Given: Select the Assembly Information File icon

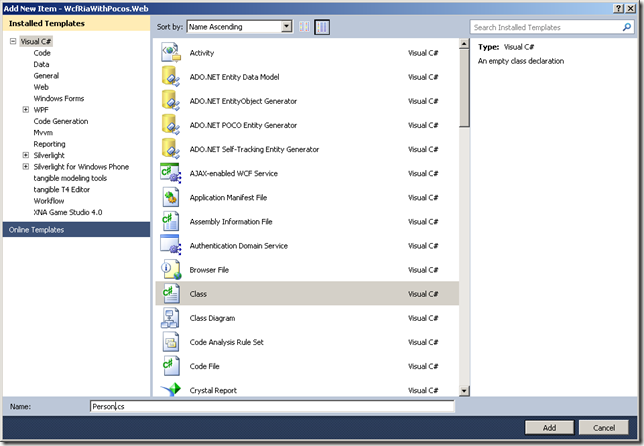Looking at the screenshot, I should (x=171, y=221).
